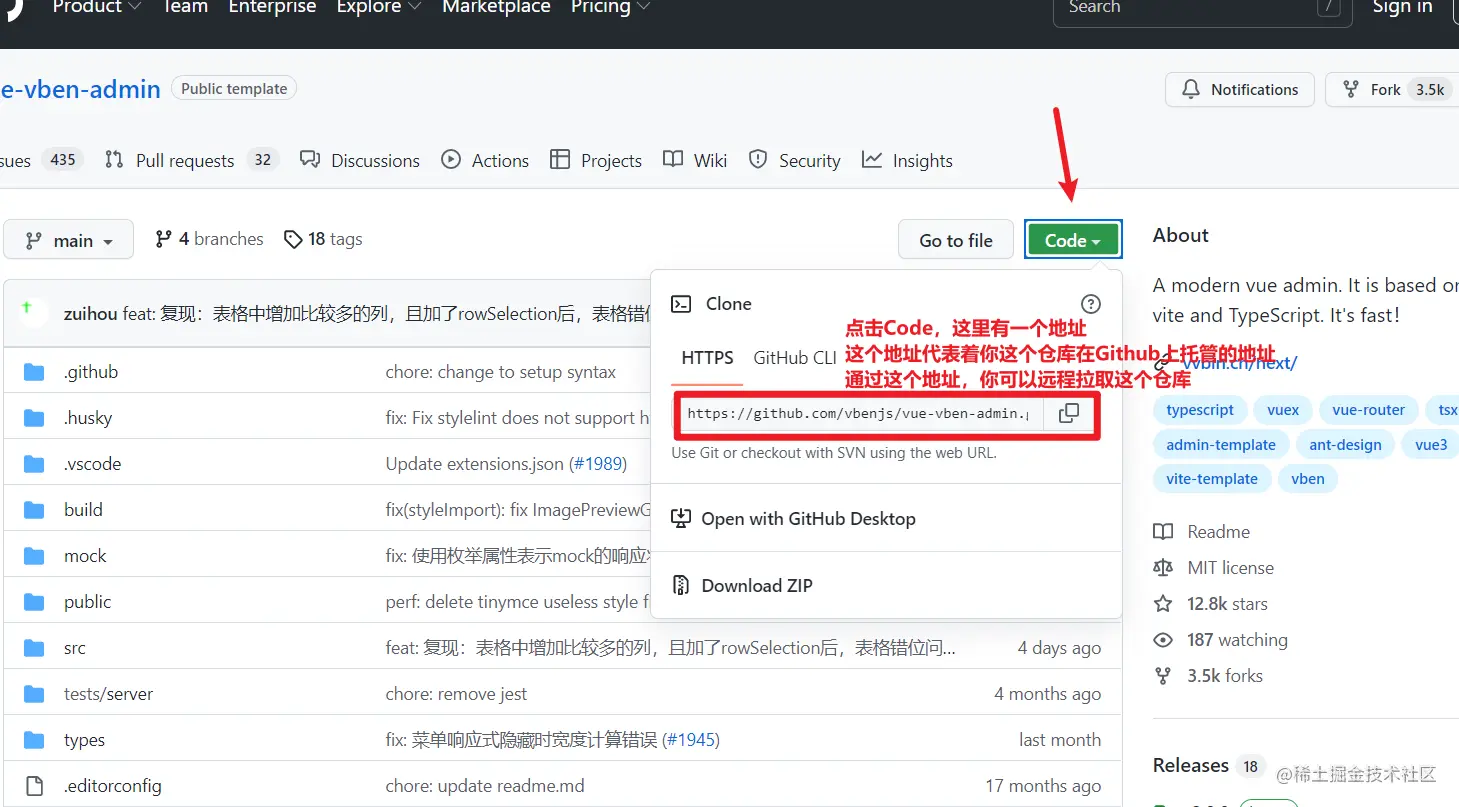Open the Wiki tab
Viewport: 1459px width, 807px height.
695,160
